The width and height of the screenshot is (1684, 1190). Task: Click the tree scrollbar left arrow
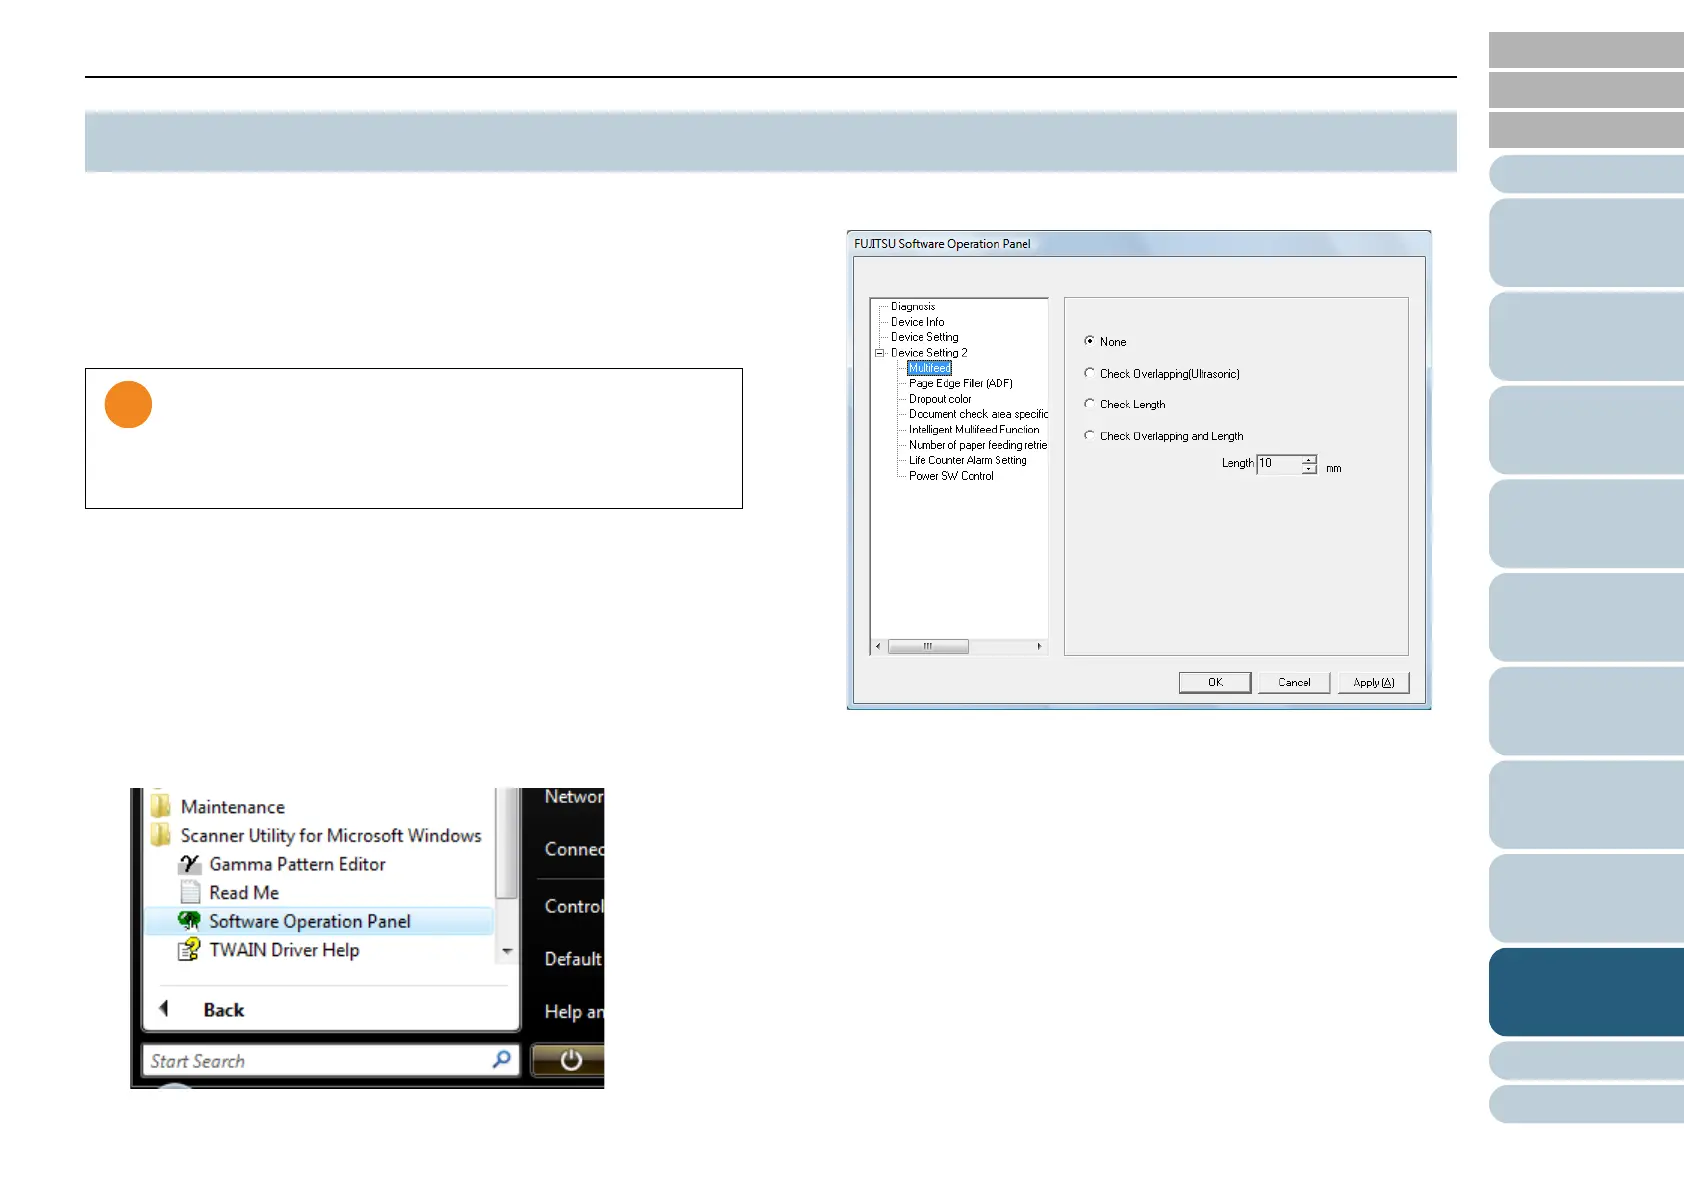click(879, 646)
